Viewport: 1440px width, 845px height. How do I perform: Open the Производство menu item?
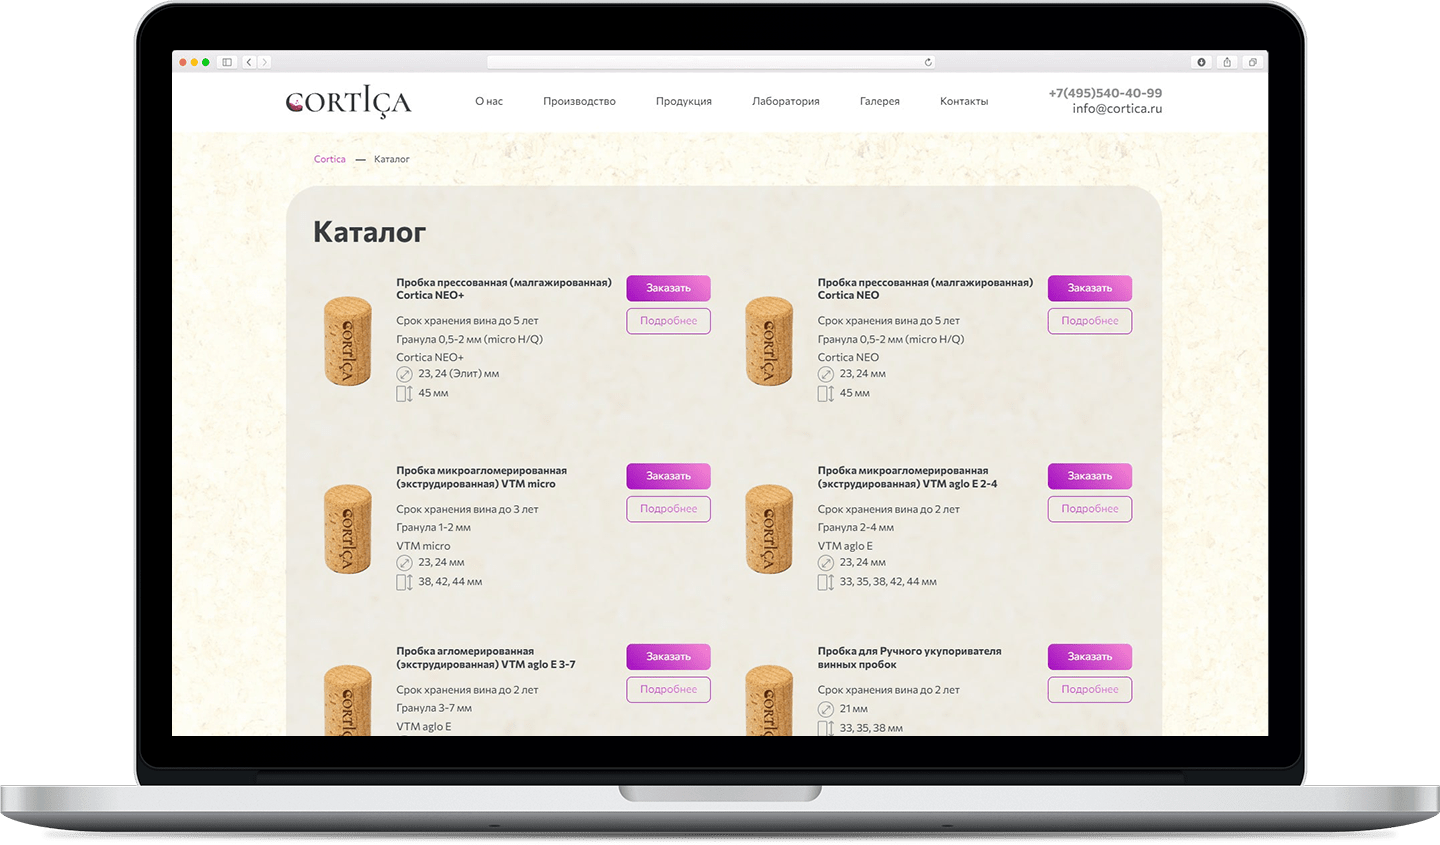tap(579, 101)
